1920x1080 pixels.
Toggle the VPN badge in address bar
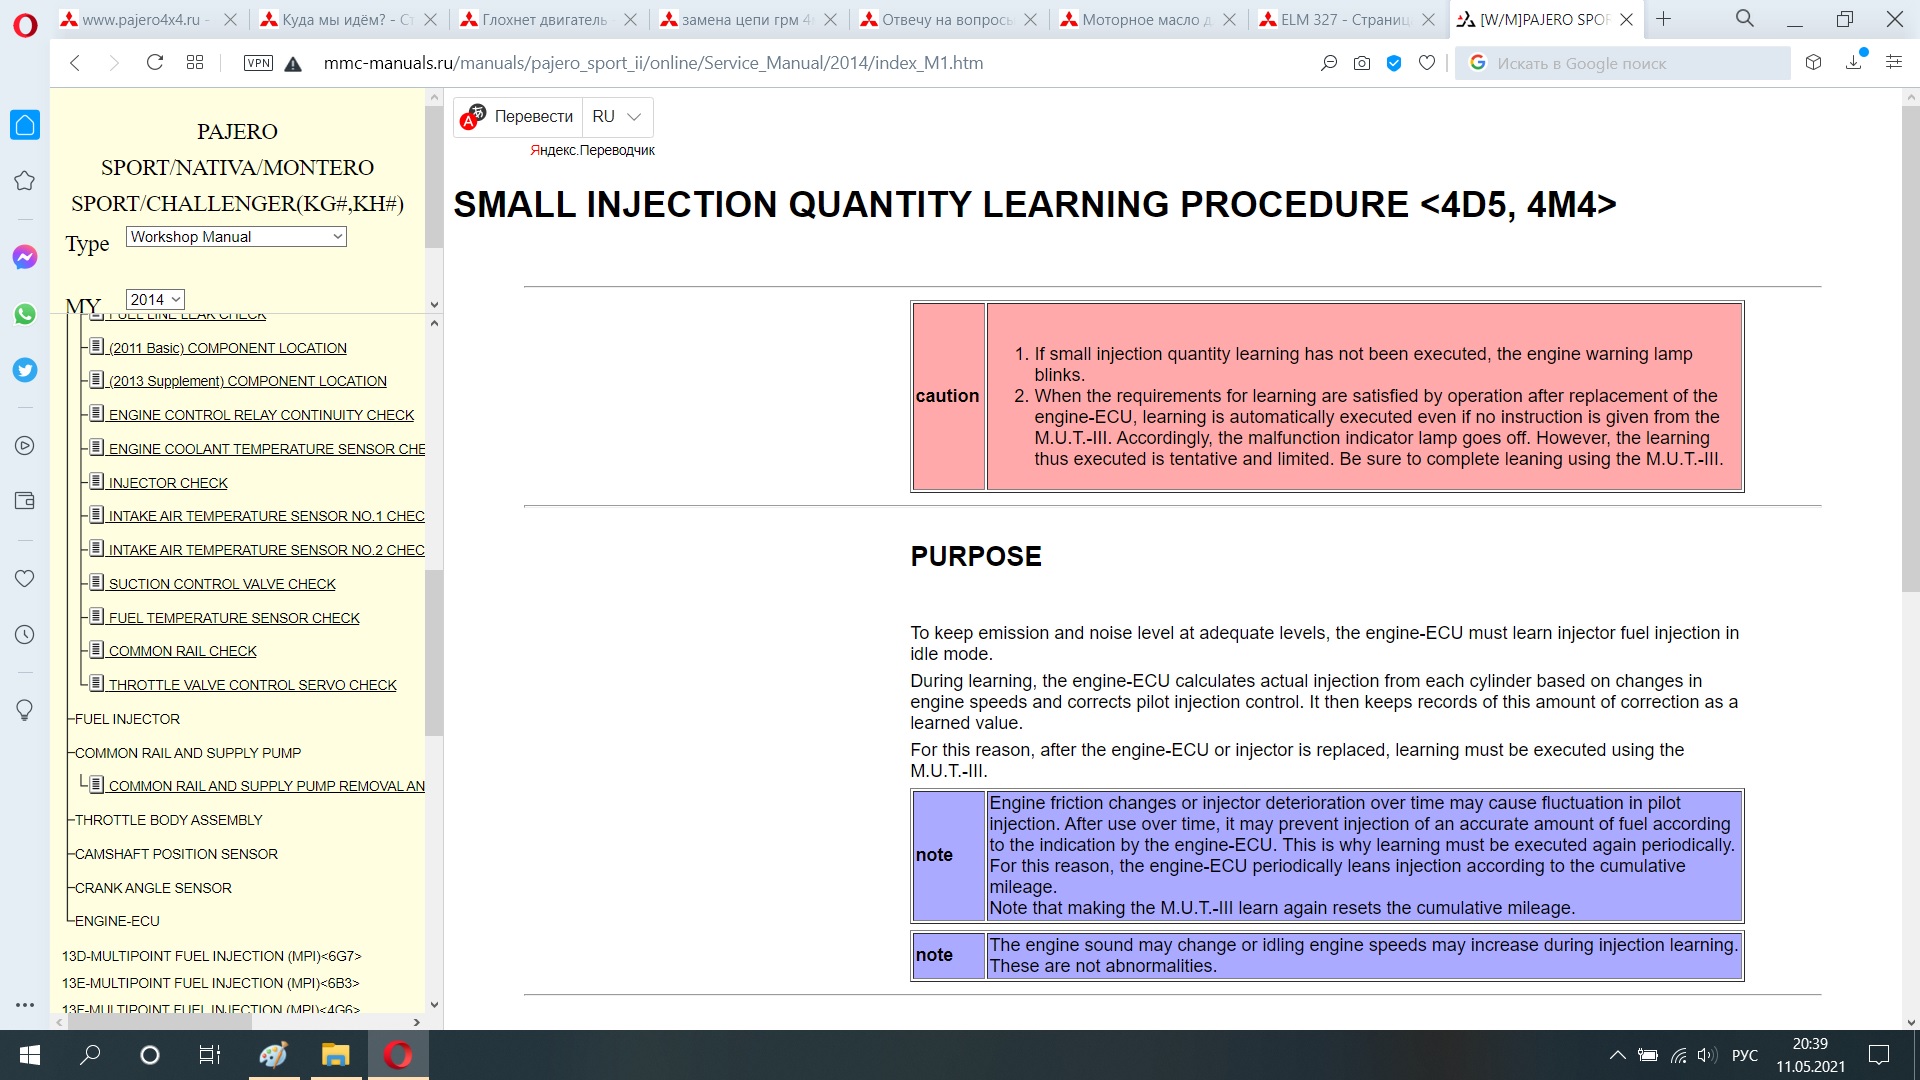pos(258,63)
